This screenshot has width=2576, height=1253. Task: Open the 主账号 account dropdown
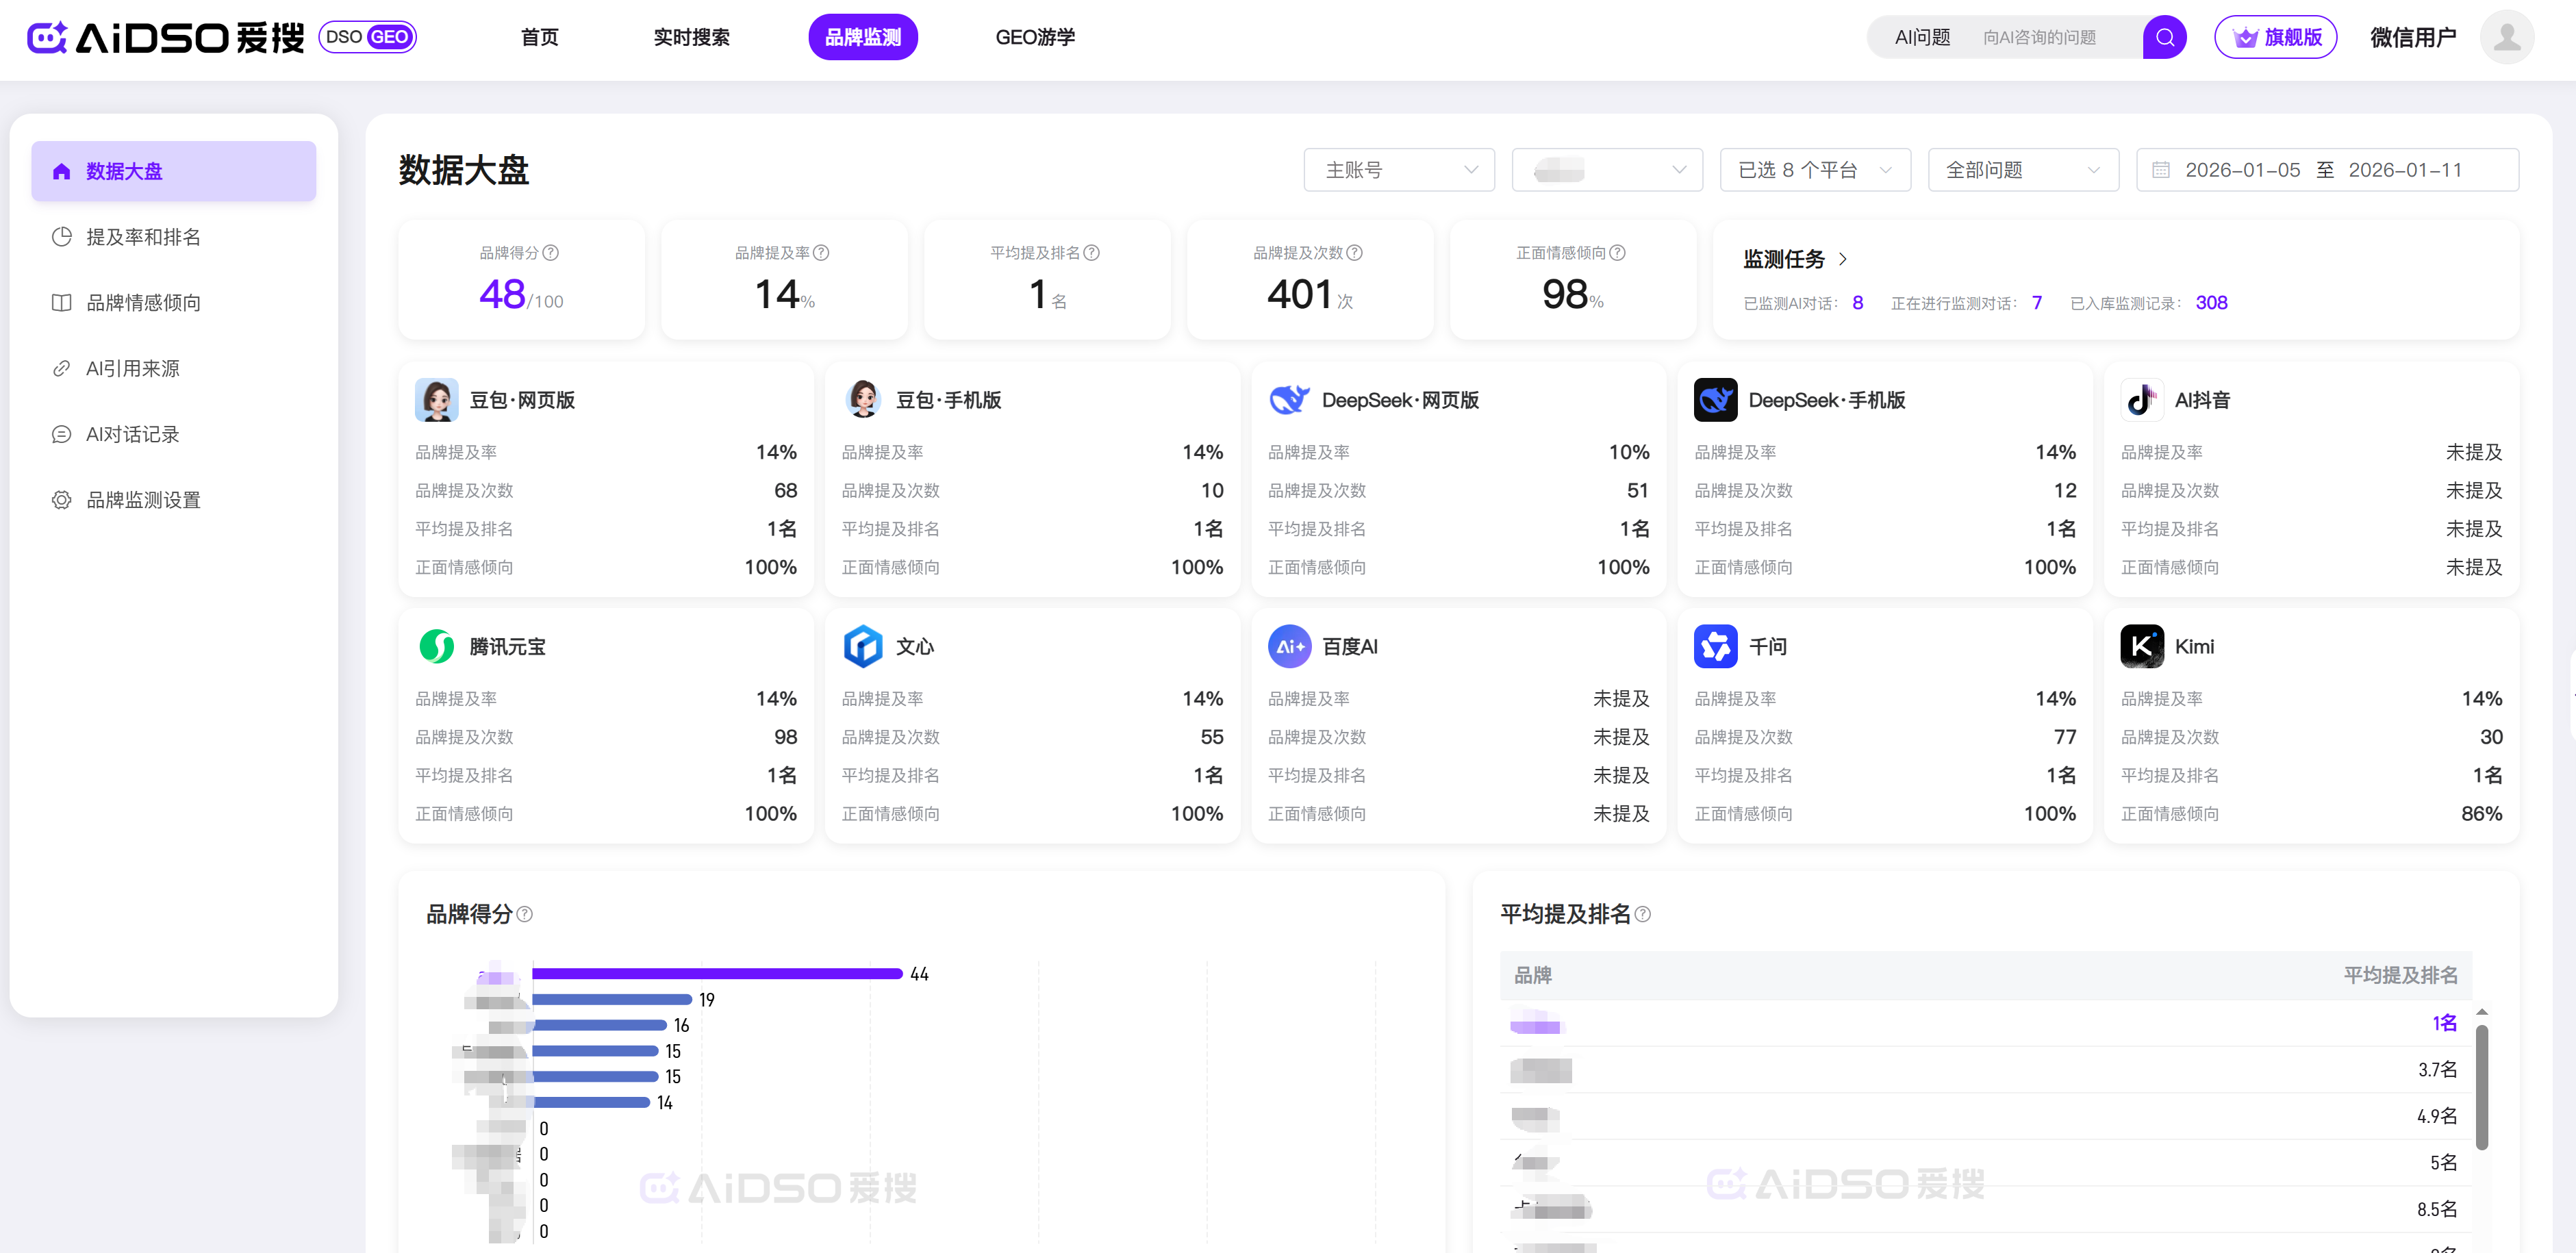(1398, 170)
